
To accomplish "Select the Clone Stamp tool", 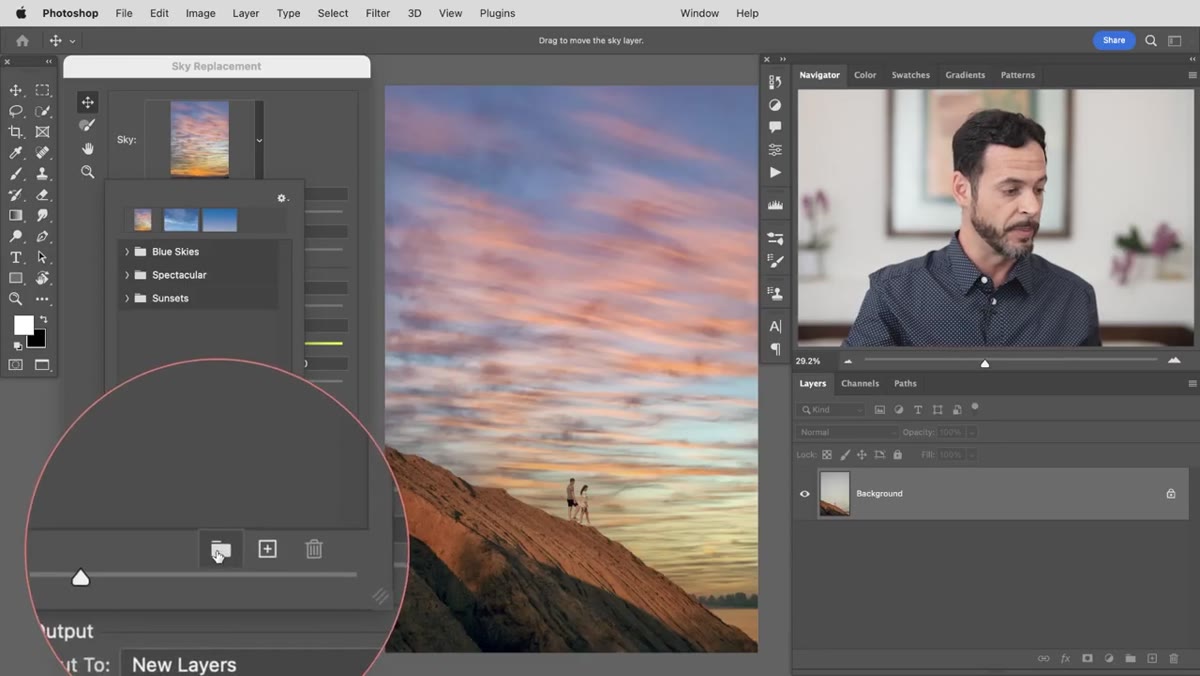I will (43, 174).
